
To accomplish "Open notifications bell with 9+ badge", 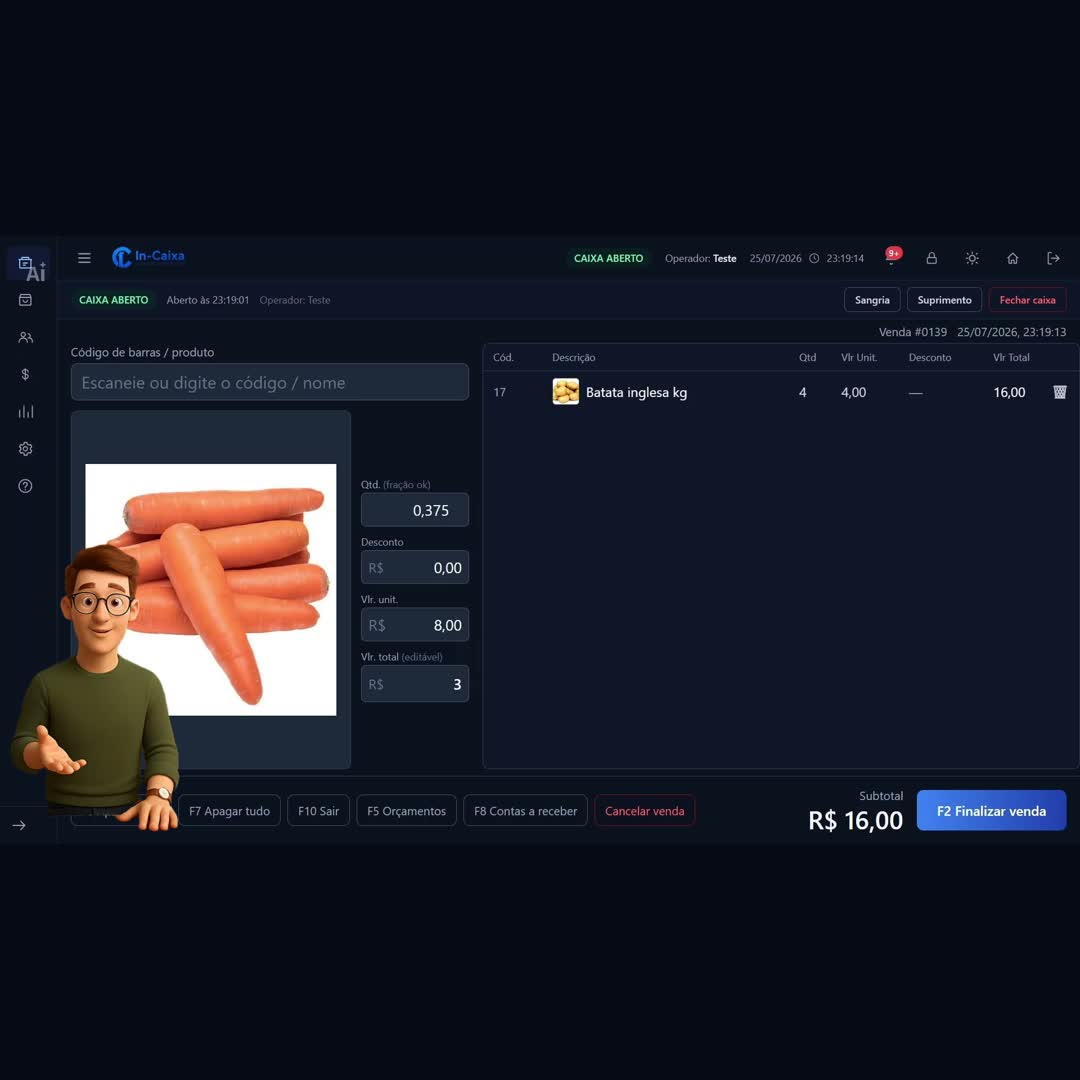I will 892,257.
